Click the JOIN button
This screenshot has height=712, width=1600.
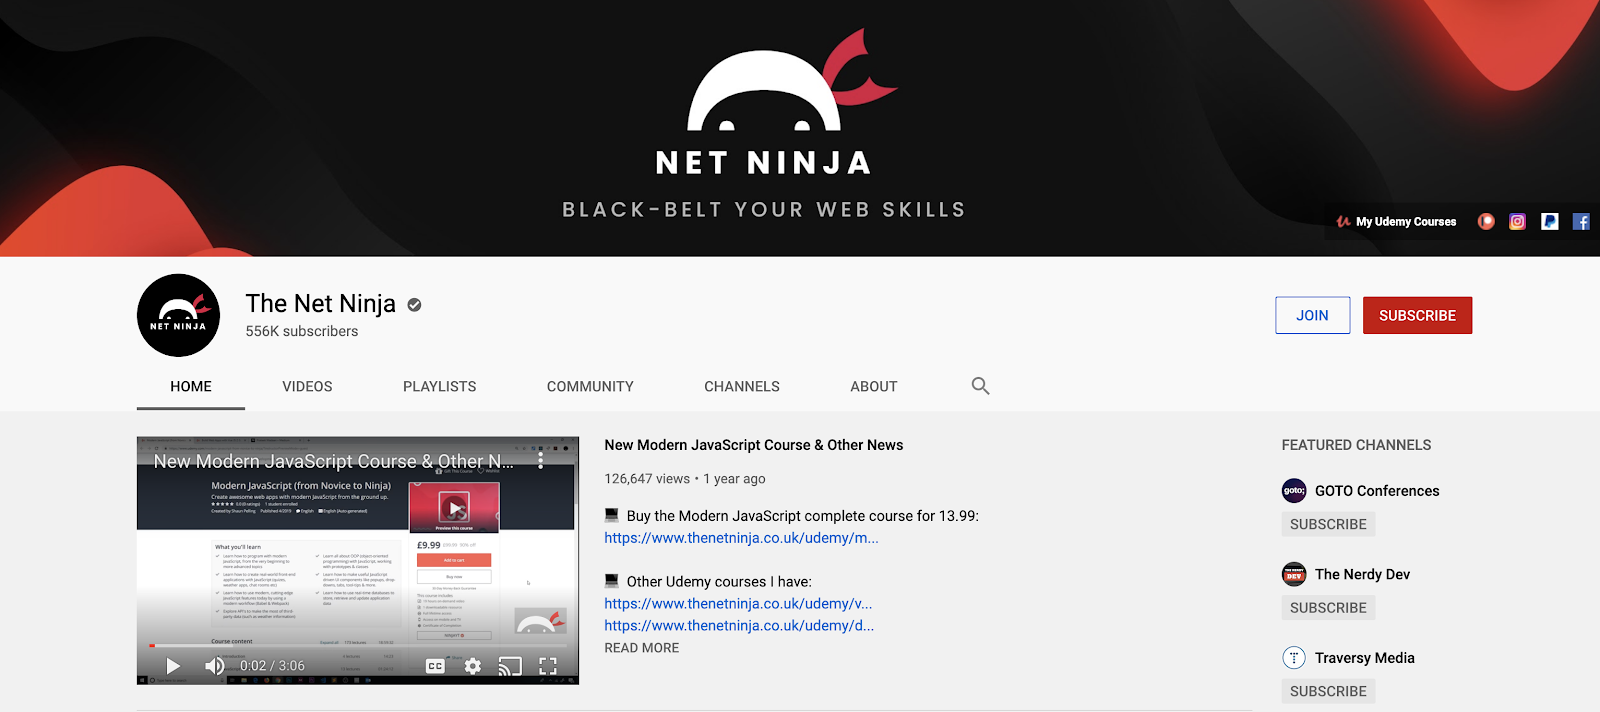pos(1313,315)
